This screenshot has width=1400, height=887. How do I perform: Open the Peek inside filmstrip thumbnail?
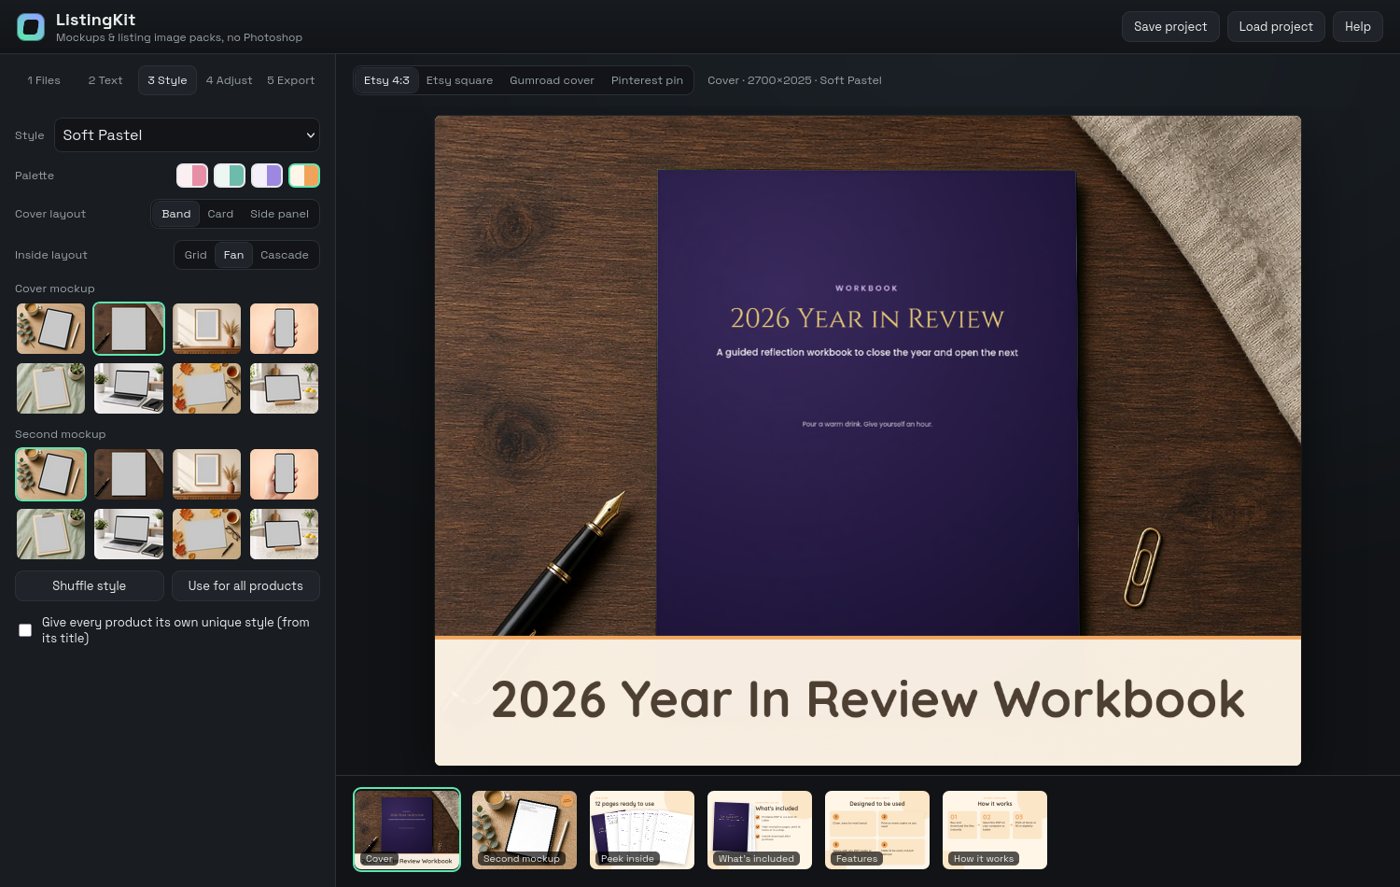coord(642,830)
